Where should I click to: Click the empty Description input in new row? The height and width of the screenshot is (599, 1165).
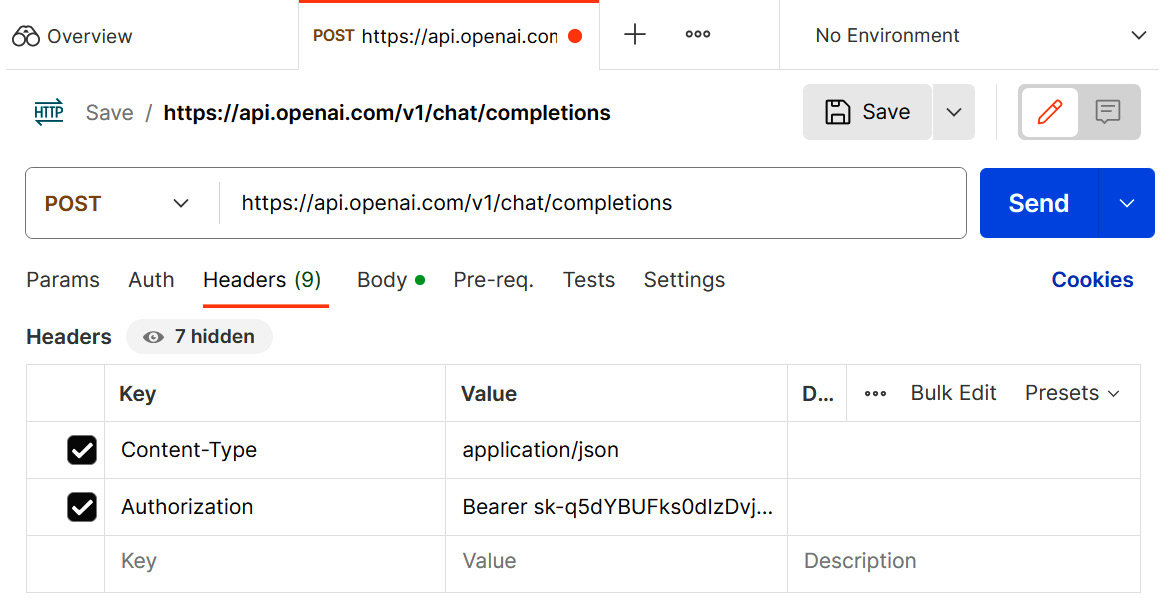pos(964,561)
